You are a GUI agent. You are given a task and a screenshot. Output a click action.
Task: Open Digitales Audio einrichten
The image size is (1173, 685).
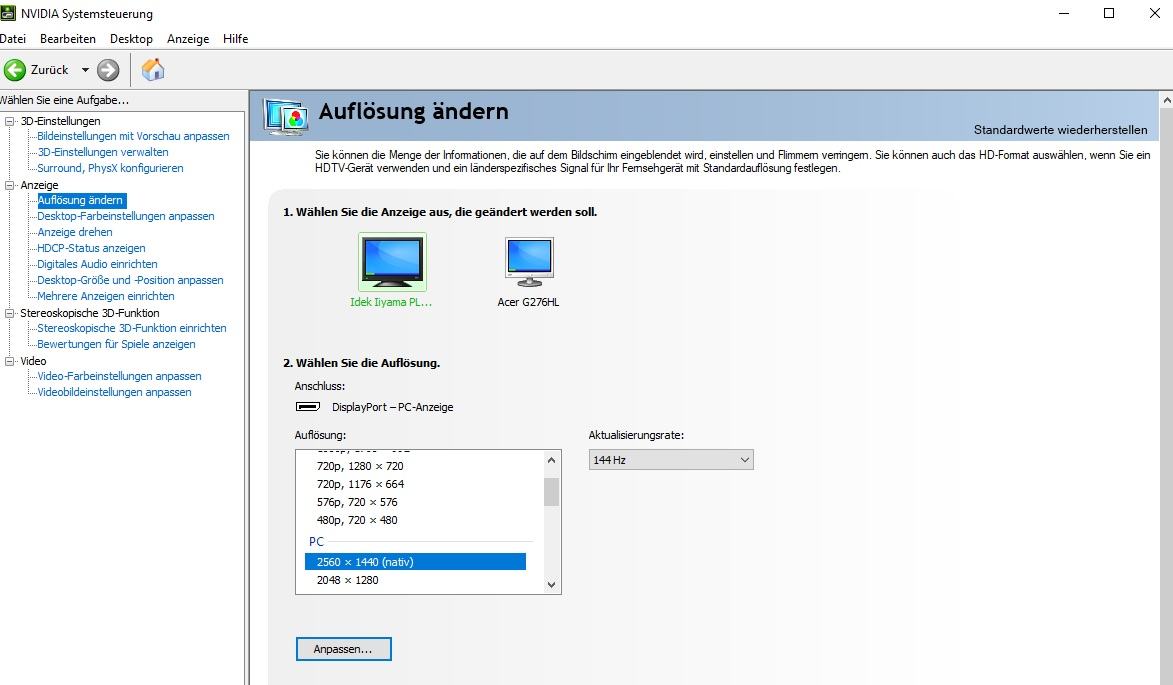click(97, 264)
